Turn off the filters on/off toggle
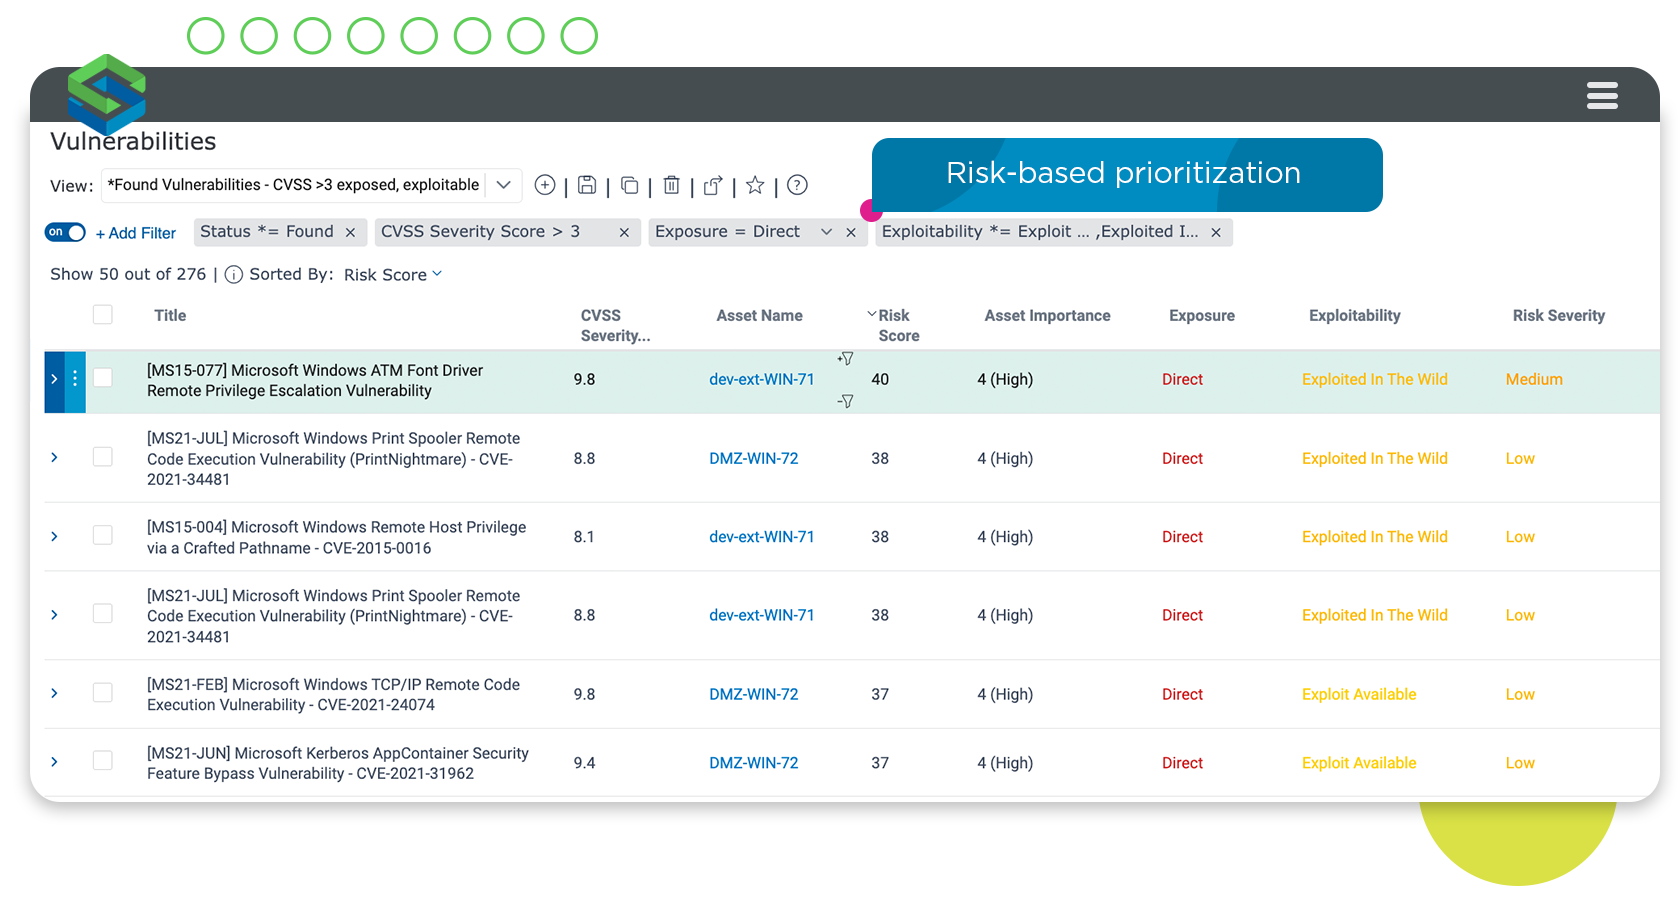This screenshot has width=1680, height=902. pyautogui.click(x=65, y=232)
